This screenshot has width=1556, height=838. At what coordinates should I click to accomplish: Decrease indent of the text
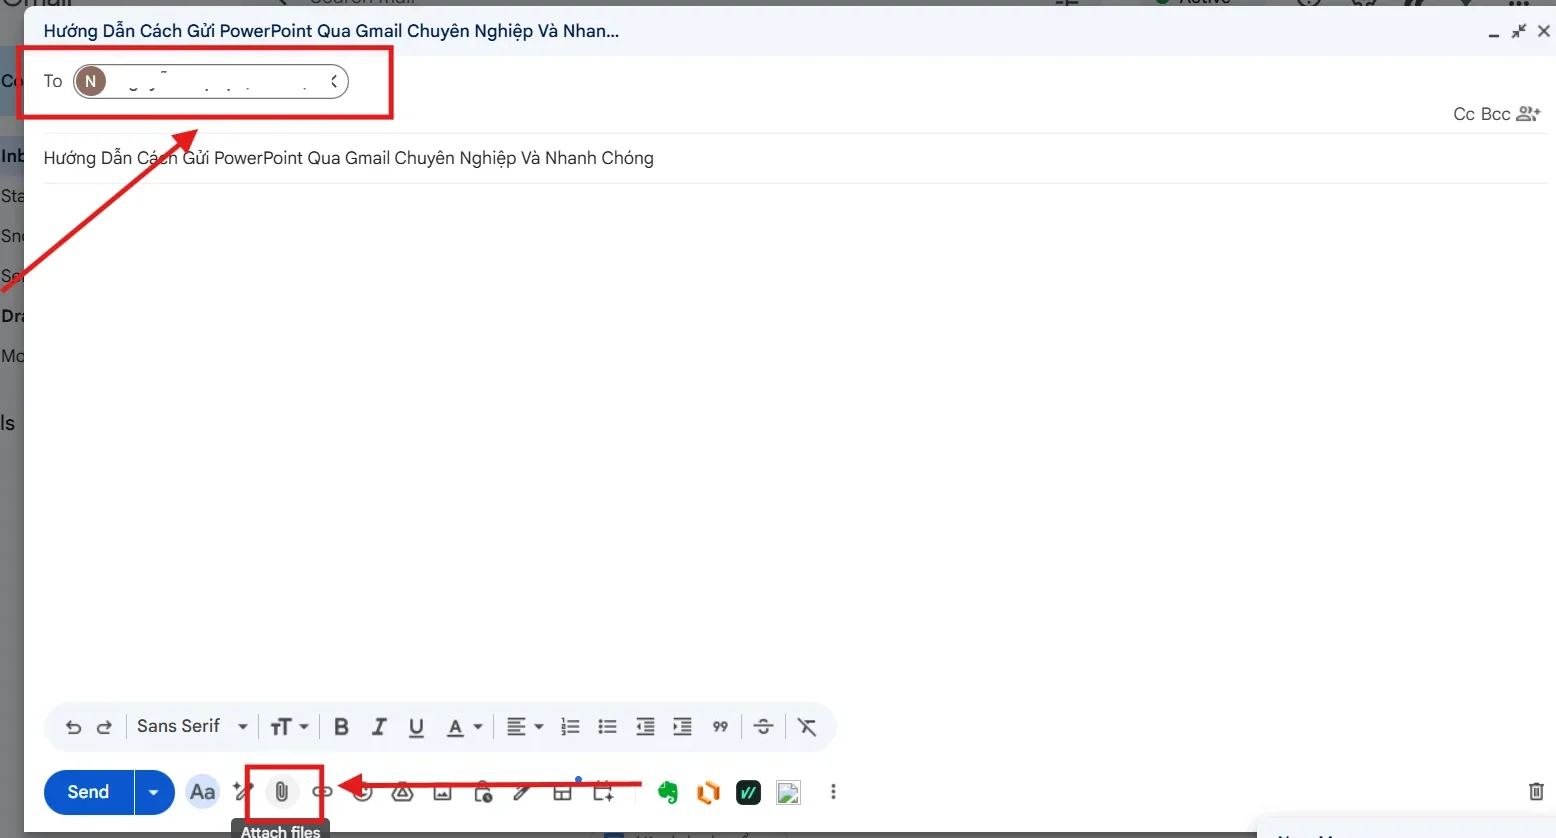pos(645,727)
